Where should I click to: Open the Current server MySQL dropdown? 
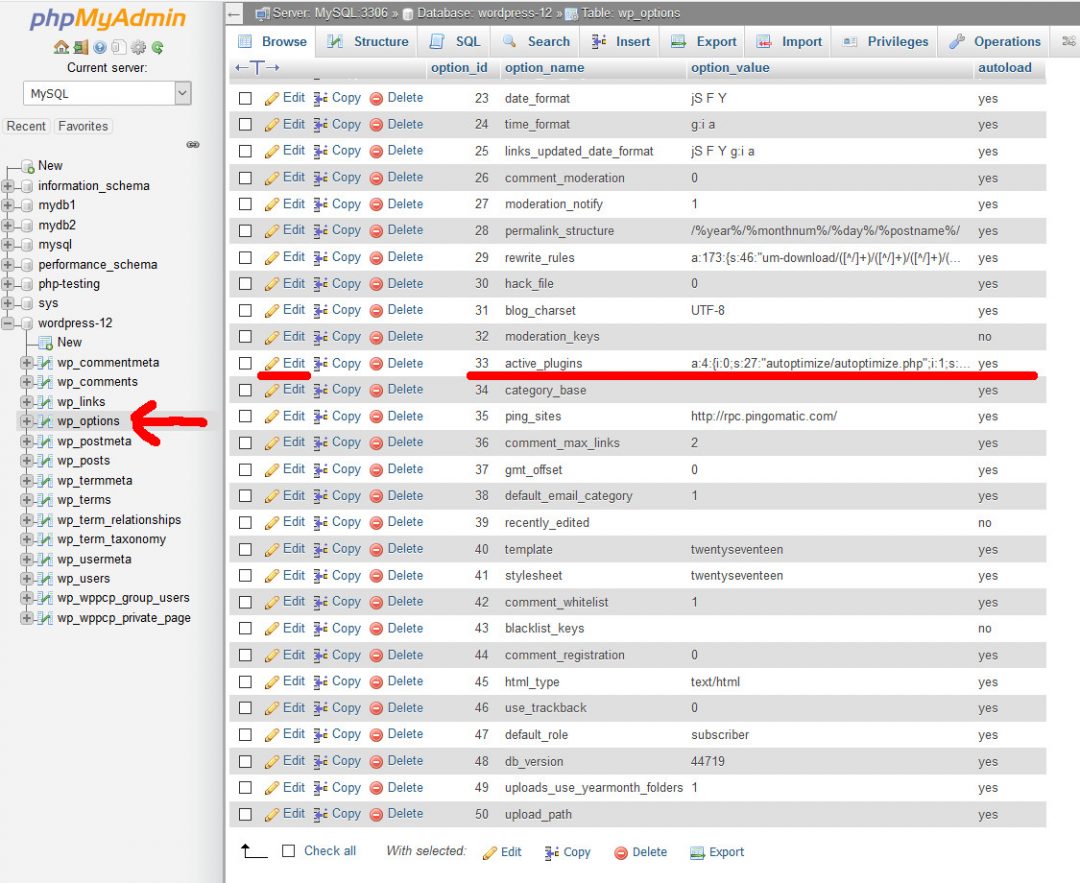[x=107, y=94]
